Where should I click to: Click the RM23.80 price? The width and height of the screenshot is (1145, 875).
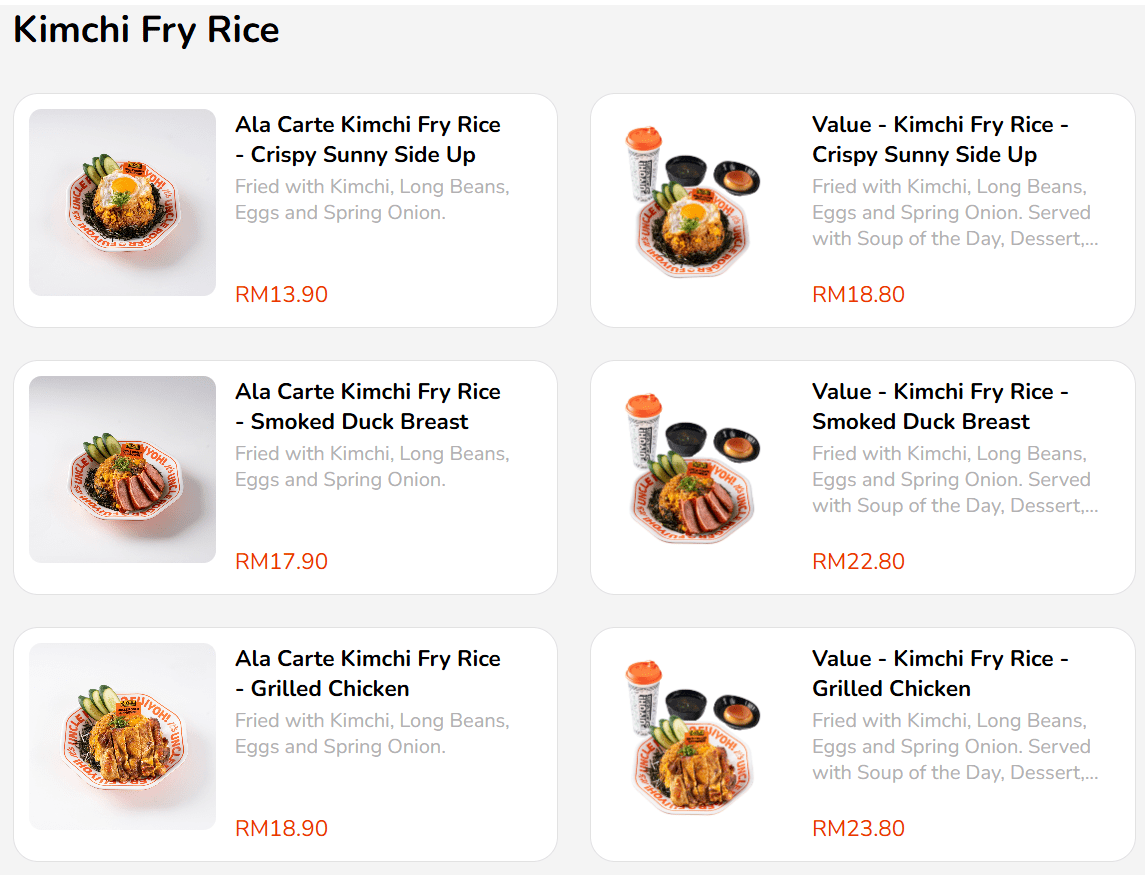858,829
